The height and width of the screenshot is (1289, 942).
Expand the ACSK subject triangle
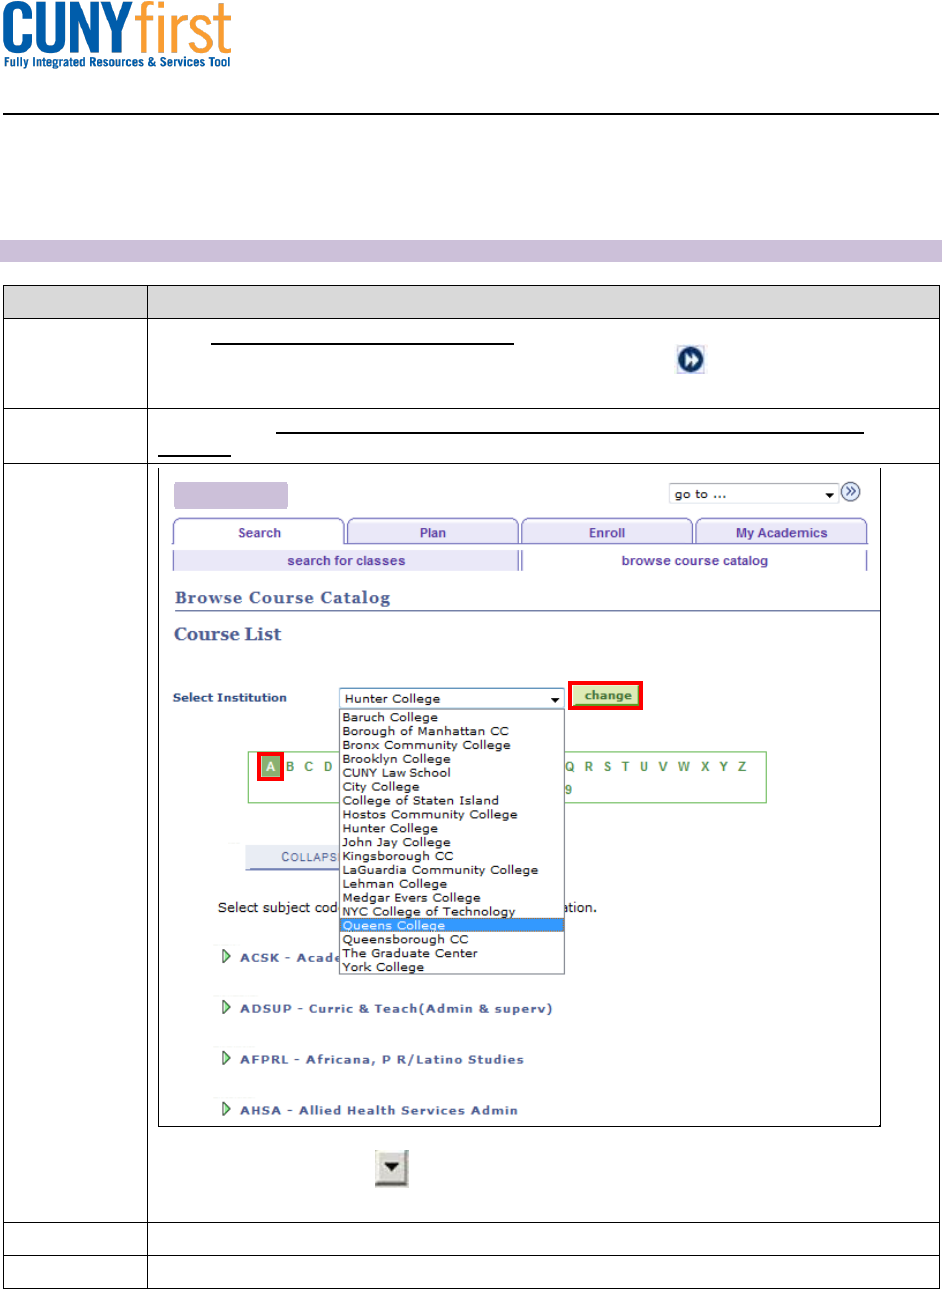point(227,956)
